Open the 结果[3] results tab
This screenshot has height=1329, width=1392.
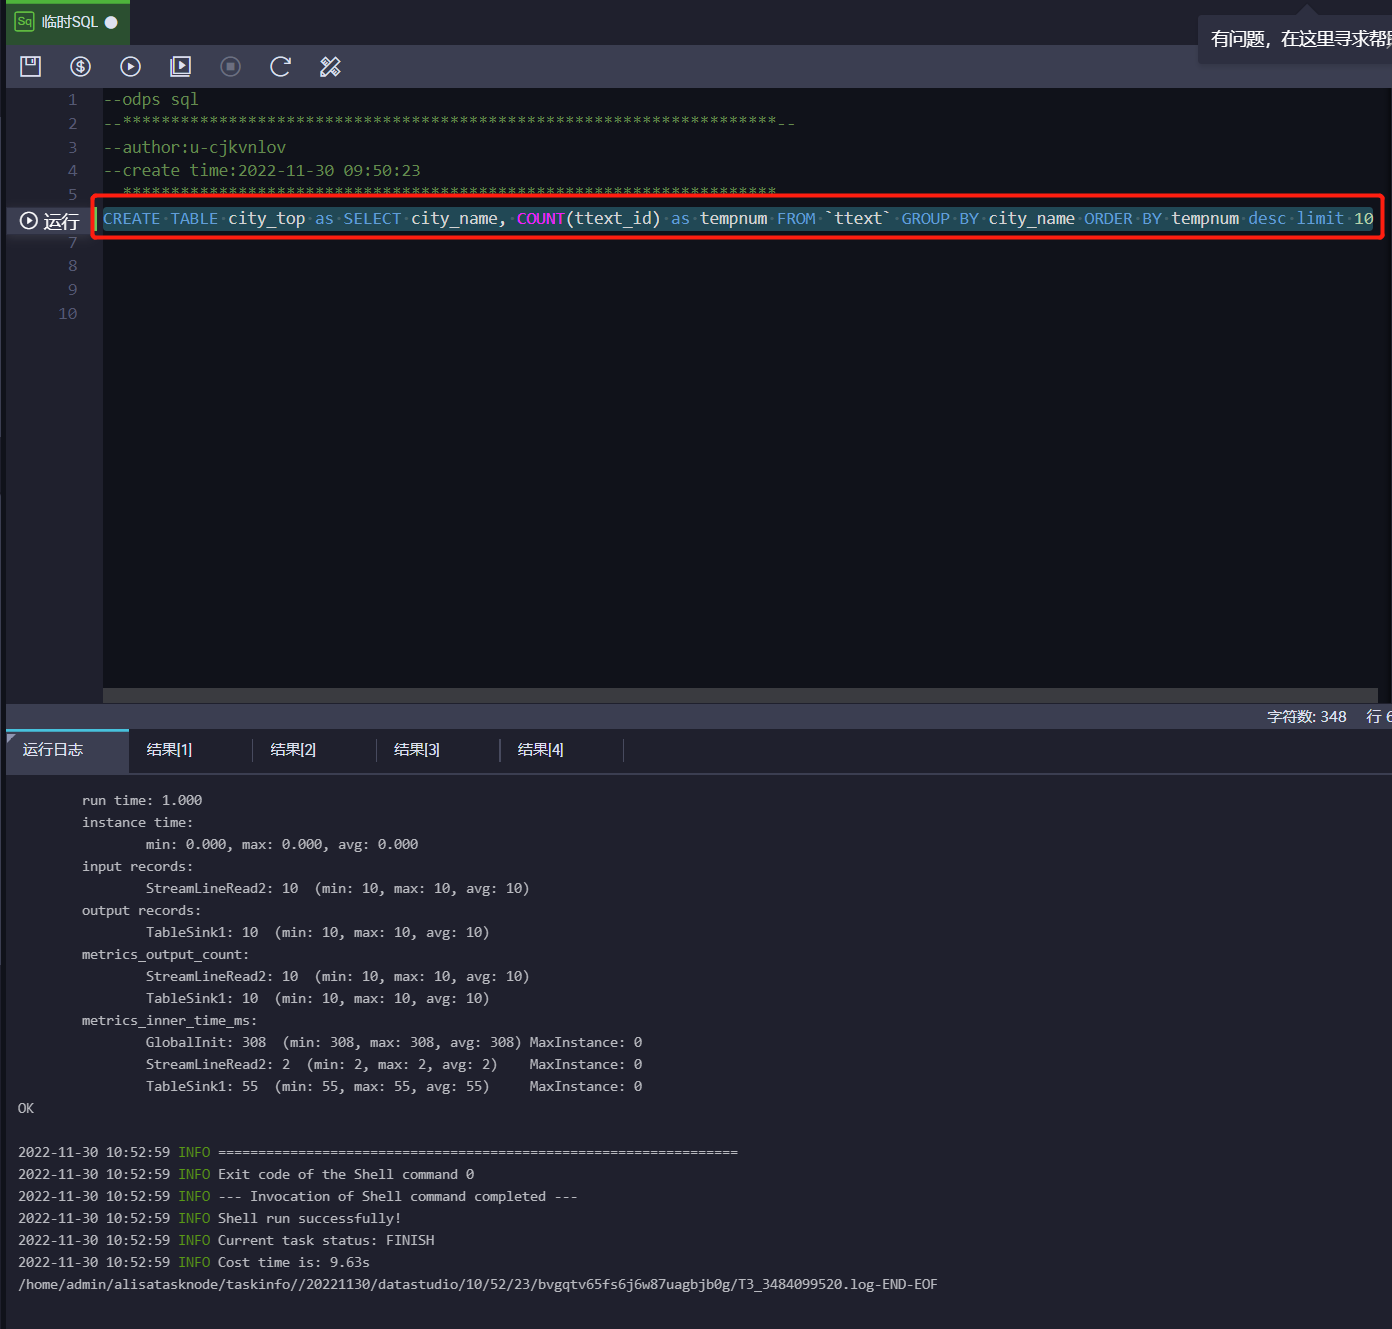pyautogui.click(x=416, y=750)
